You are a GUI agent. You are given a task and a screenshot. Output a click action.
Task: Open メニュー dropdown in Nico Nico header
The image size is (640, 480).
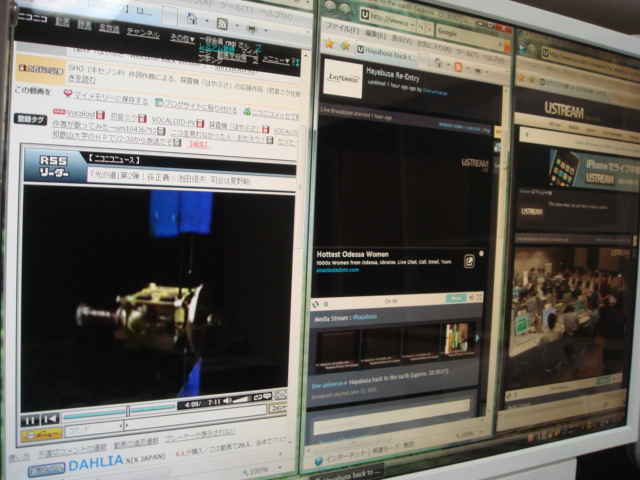coord(276,60)
